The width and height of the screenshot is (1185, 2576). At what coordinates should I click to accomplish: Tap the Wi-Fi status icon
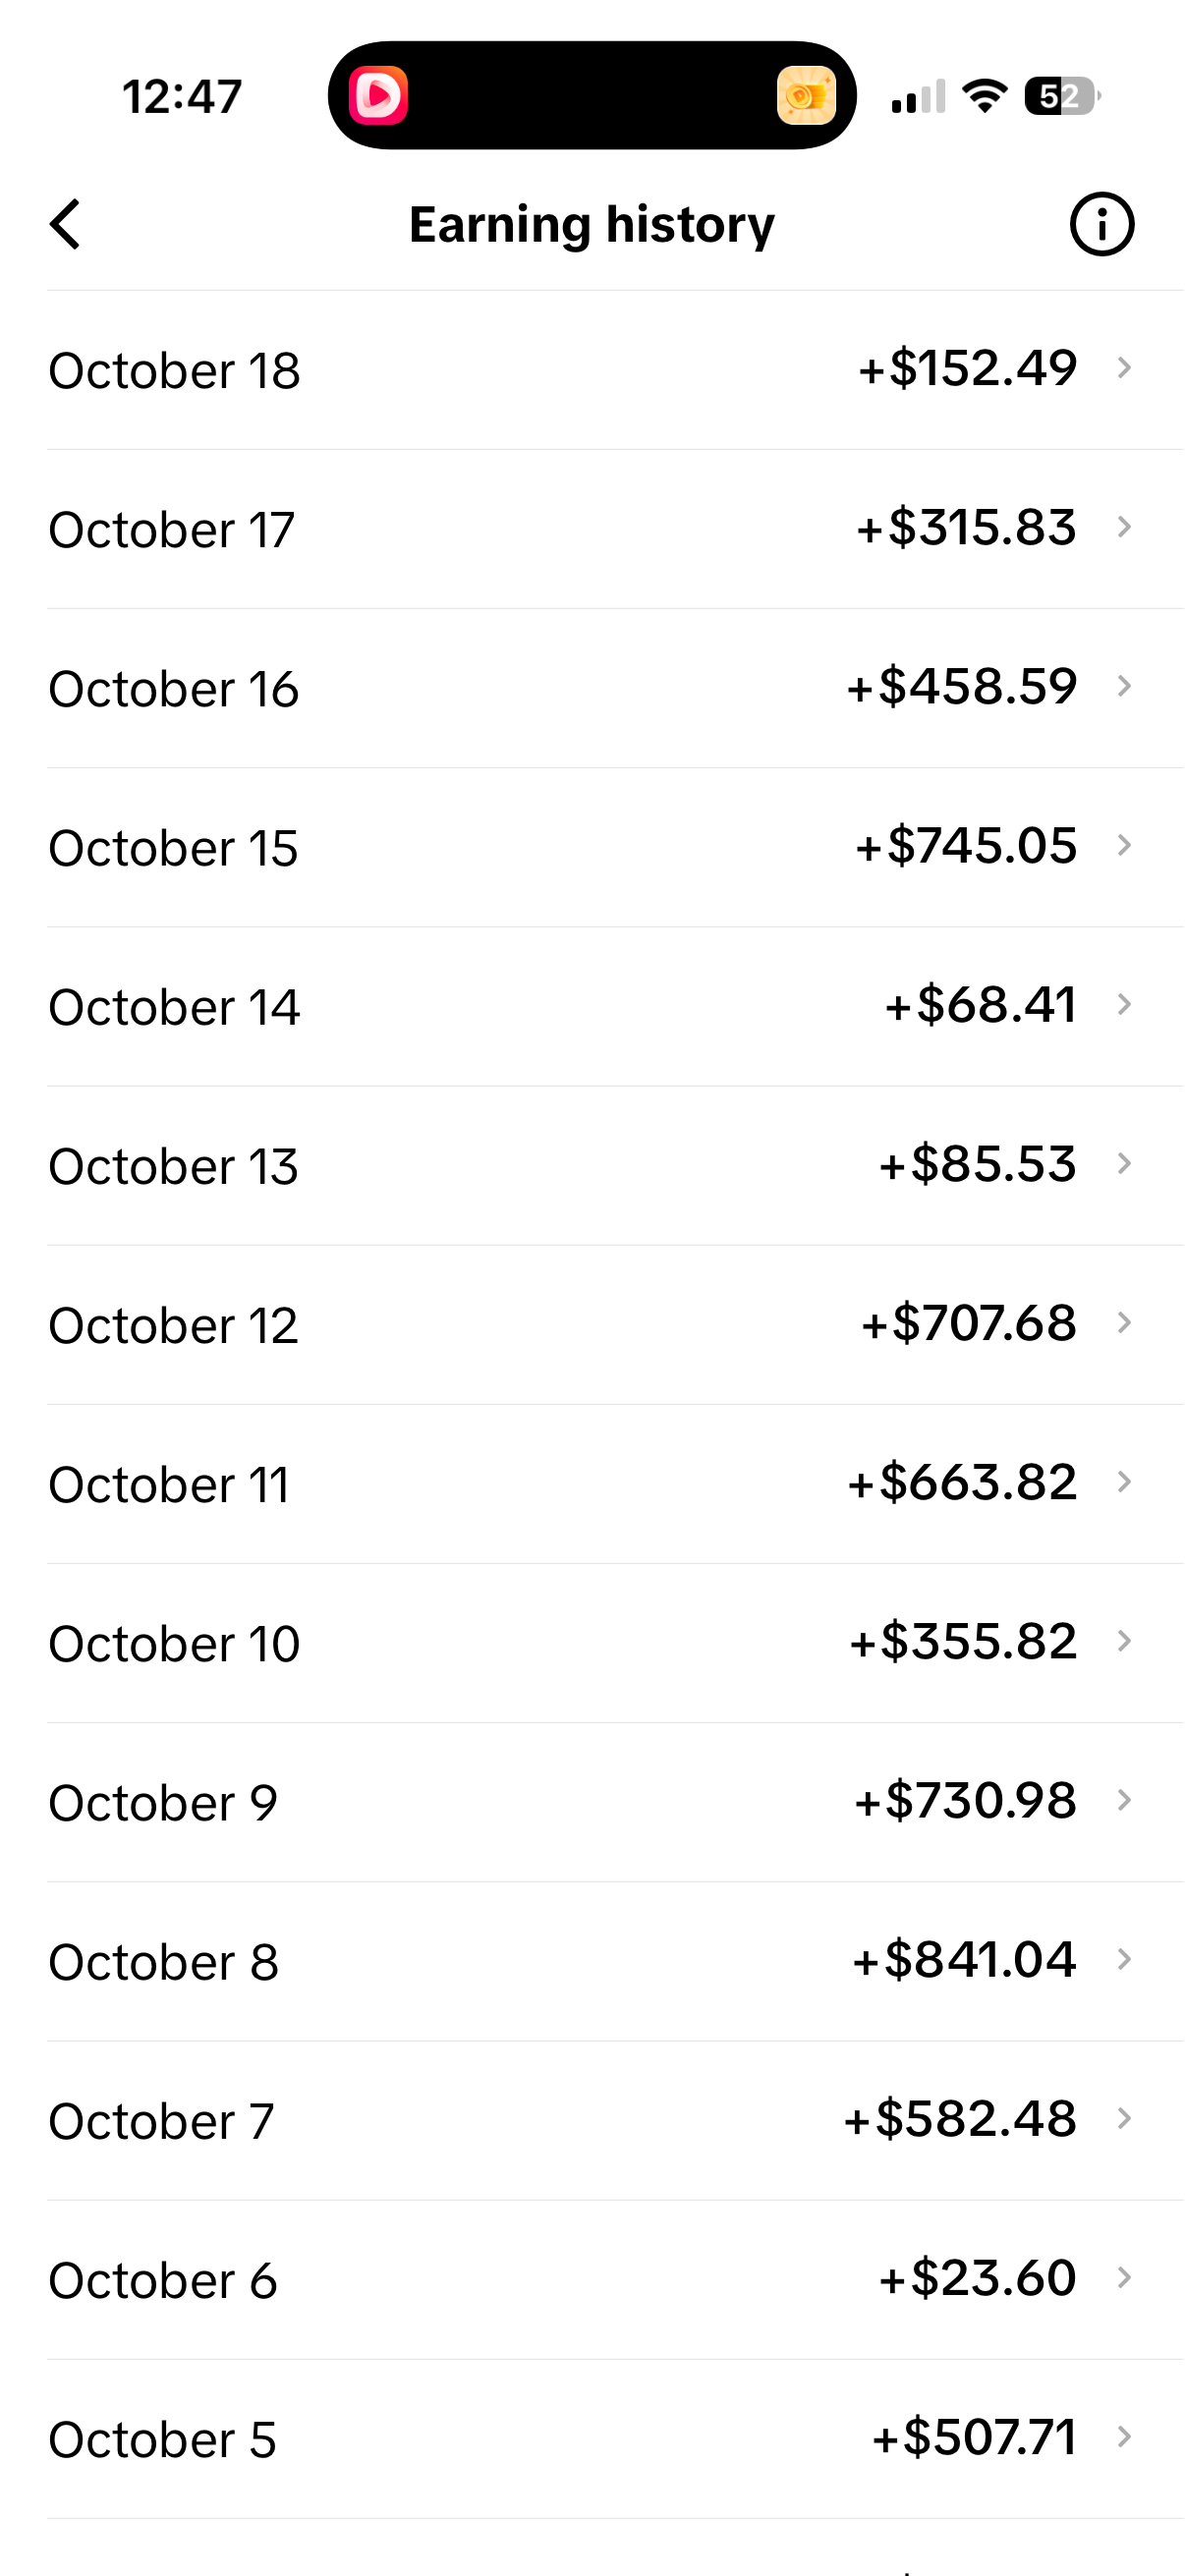[984, 96]
